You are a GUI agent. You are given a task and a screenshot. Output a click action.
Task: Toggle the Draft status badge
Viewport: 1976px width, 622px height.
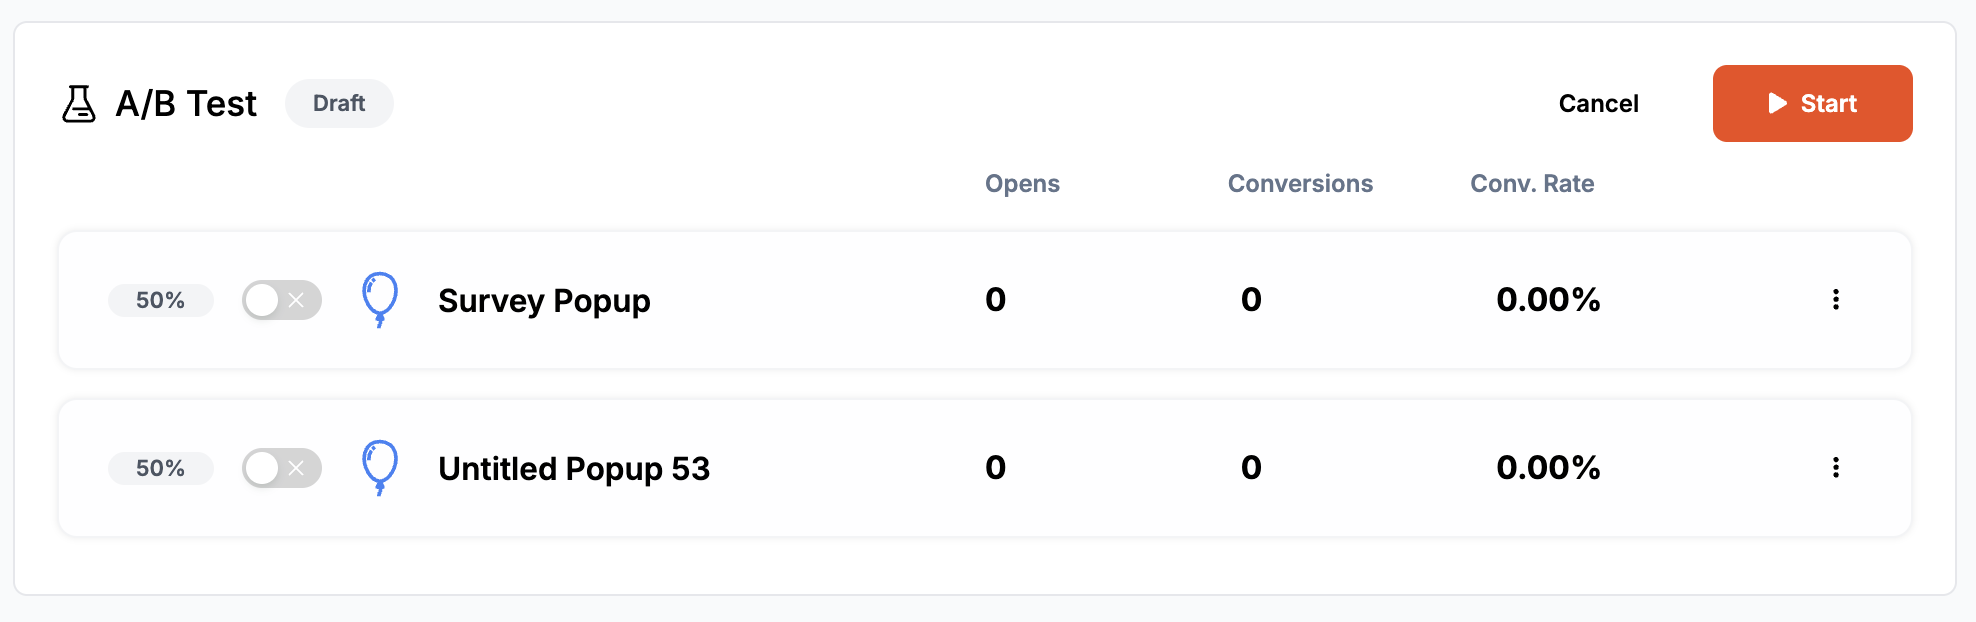pyautogui.click(x=339, y=103)
